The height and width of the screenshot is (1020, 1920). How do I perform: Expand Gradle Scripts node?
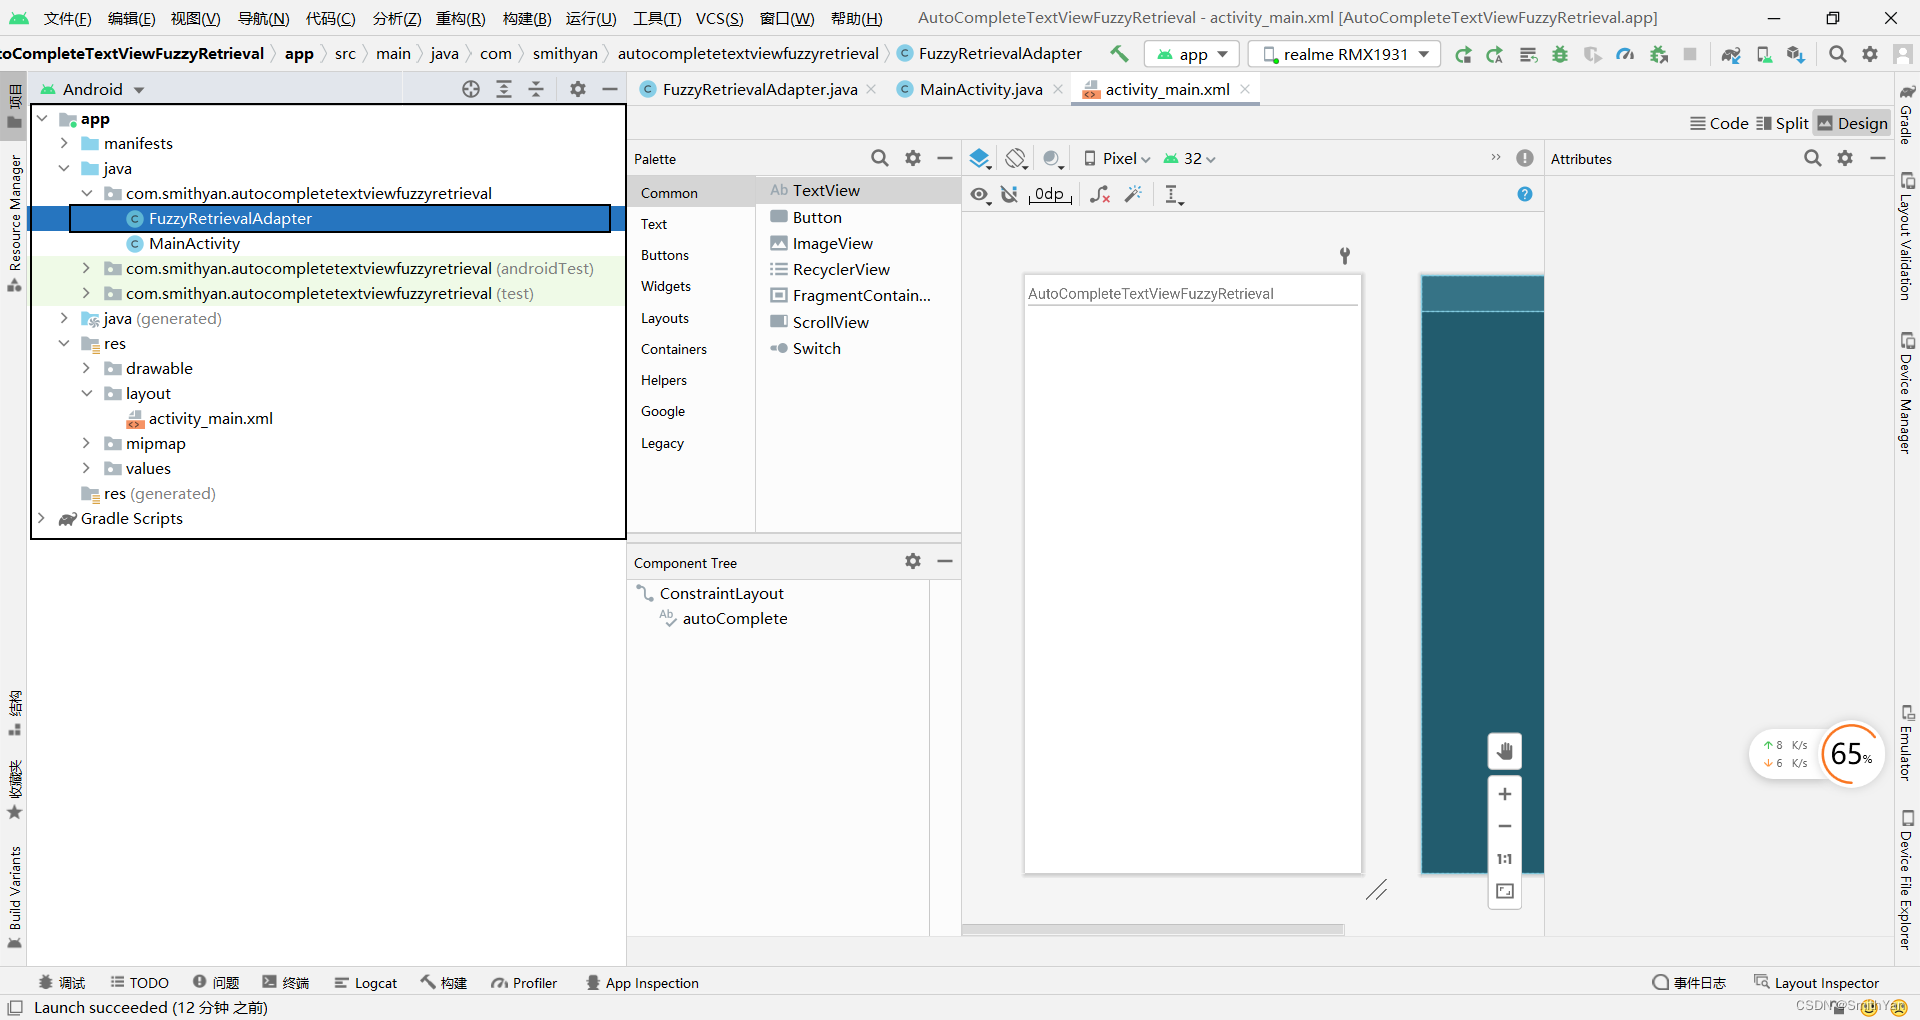pos(42,518)
